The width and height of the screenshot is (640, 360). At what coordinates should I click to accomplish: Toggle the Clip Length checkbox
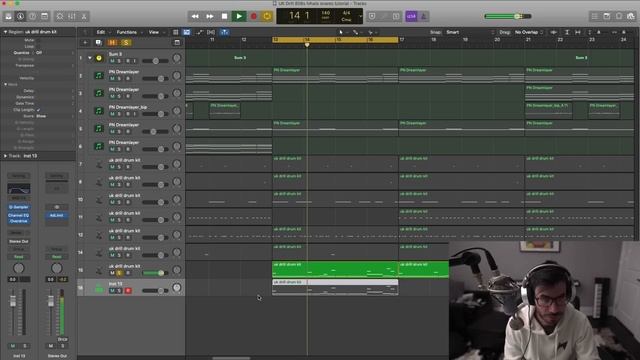point(38,110)
